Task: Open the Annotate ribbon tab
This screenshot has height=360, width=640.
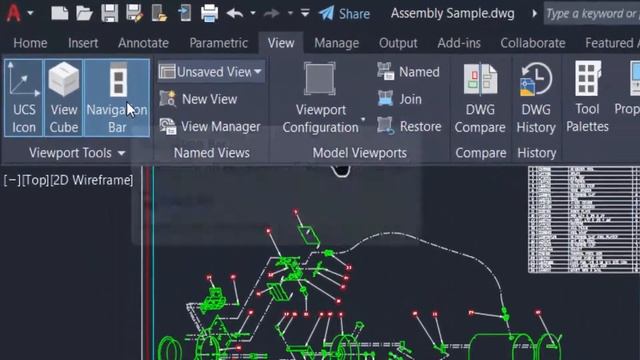Action: [x=143, y=43]
